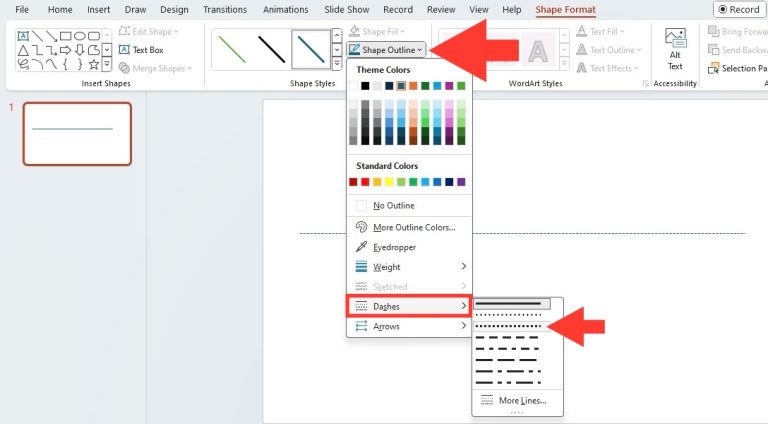This screenshot has height=424, width=768.
Task: Apply the black diagonal line style
Action: click(x=270, y=48)
